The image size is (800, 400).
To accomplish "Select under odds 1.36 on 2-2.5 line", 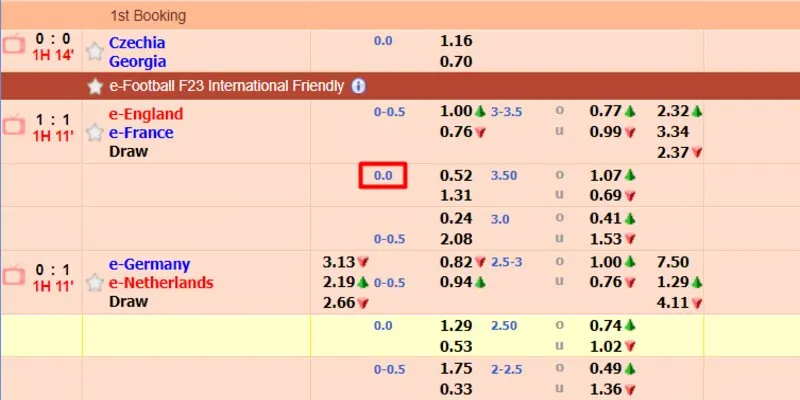I will [x=606, y=390].
